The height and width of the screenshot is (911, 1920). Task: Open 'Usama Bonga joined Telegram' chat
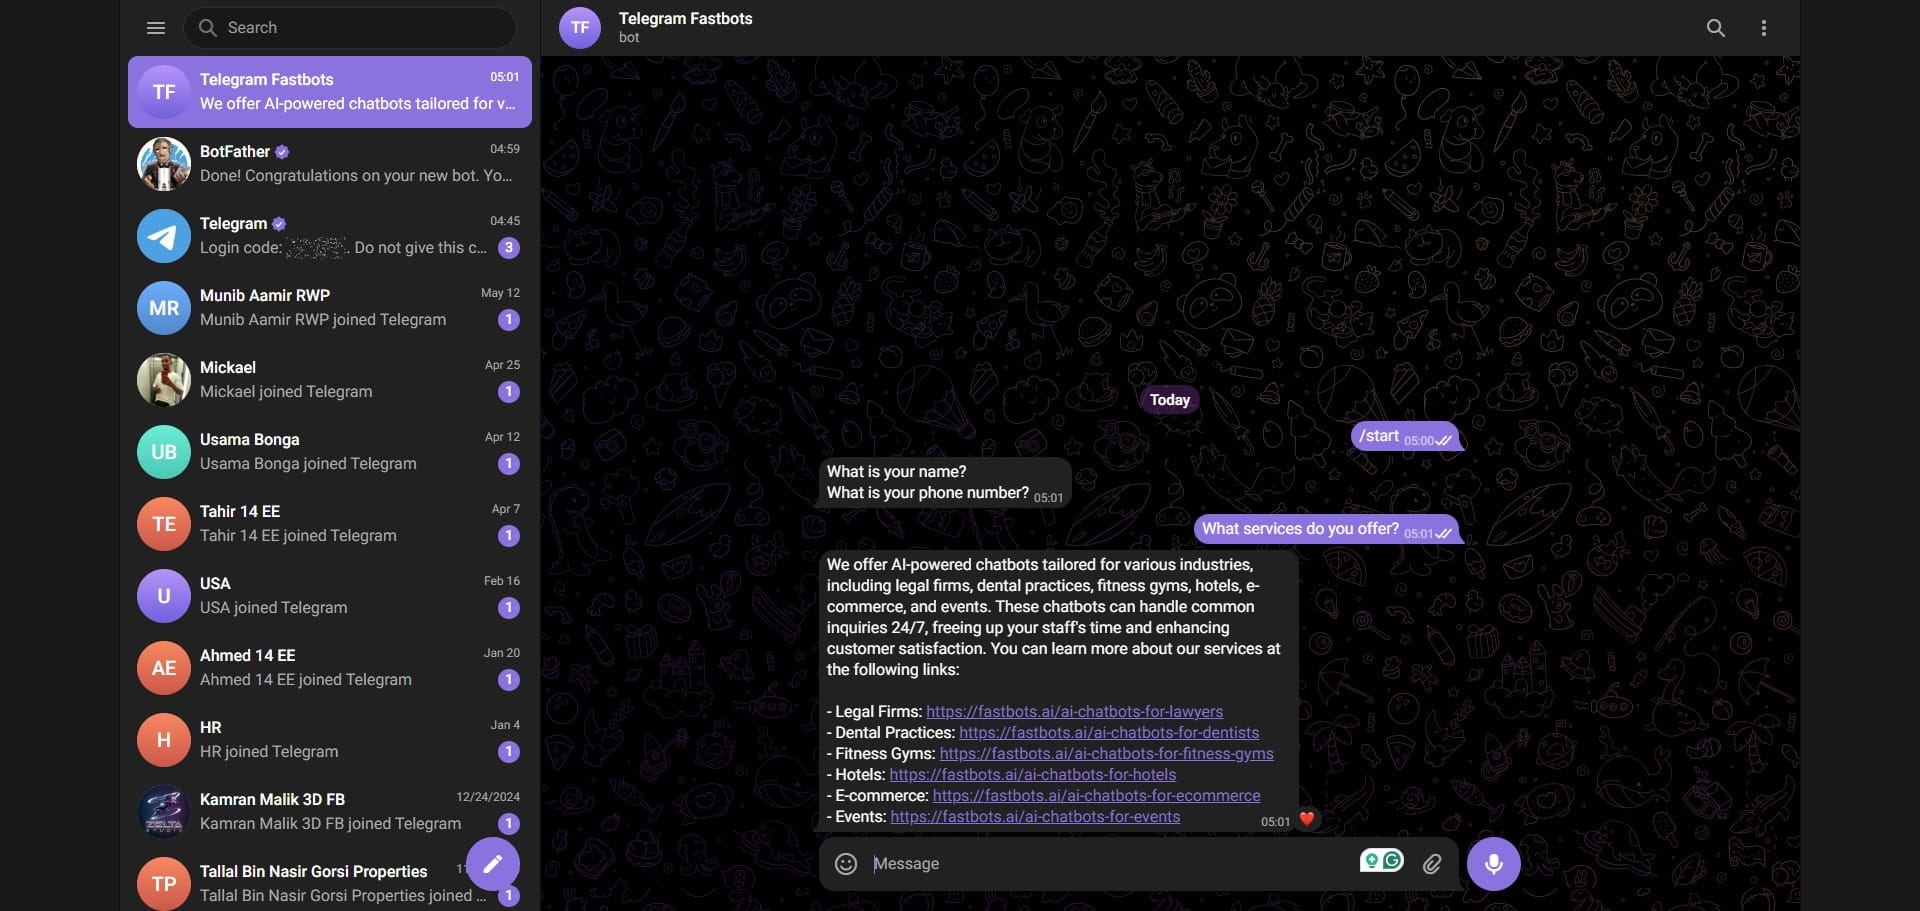[330, 452]
